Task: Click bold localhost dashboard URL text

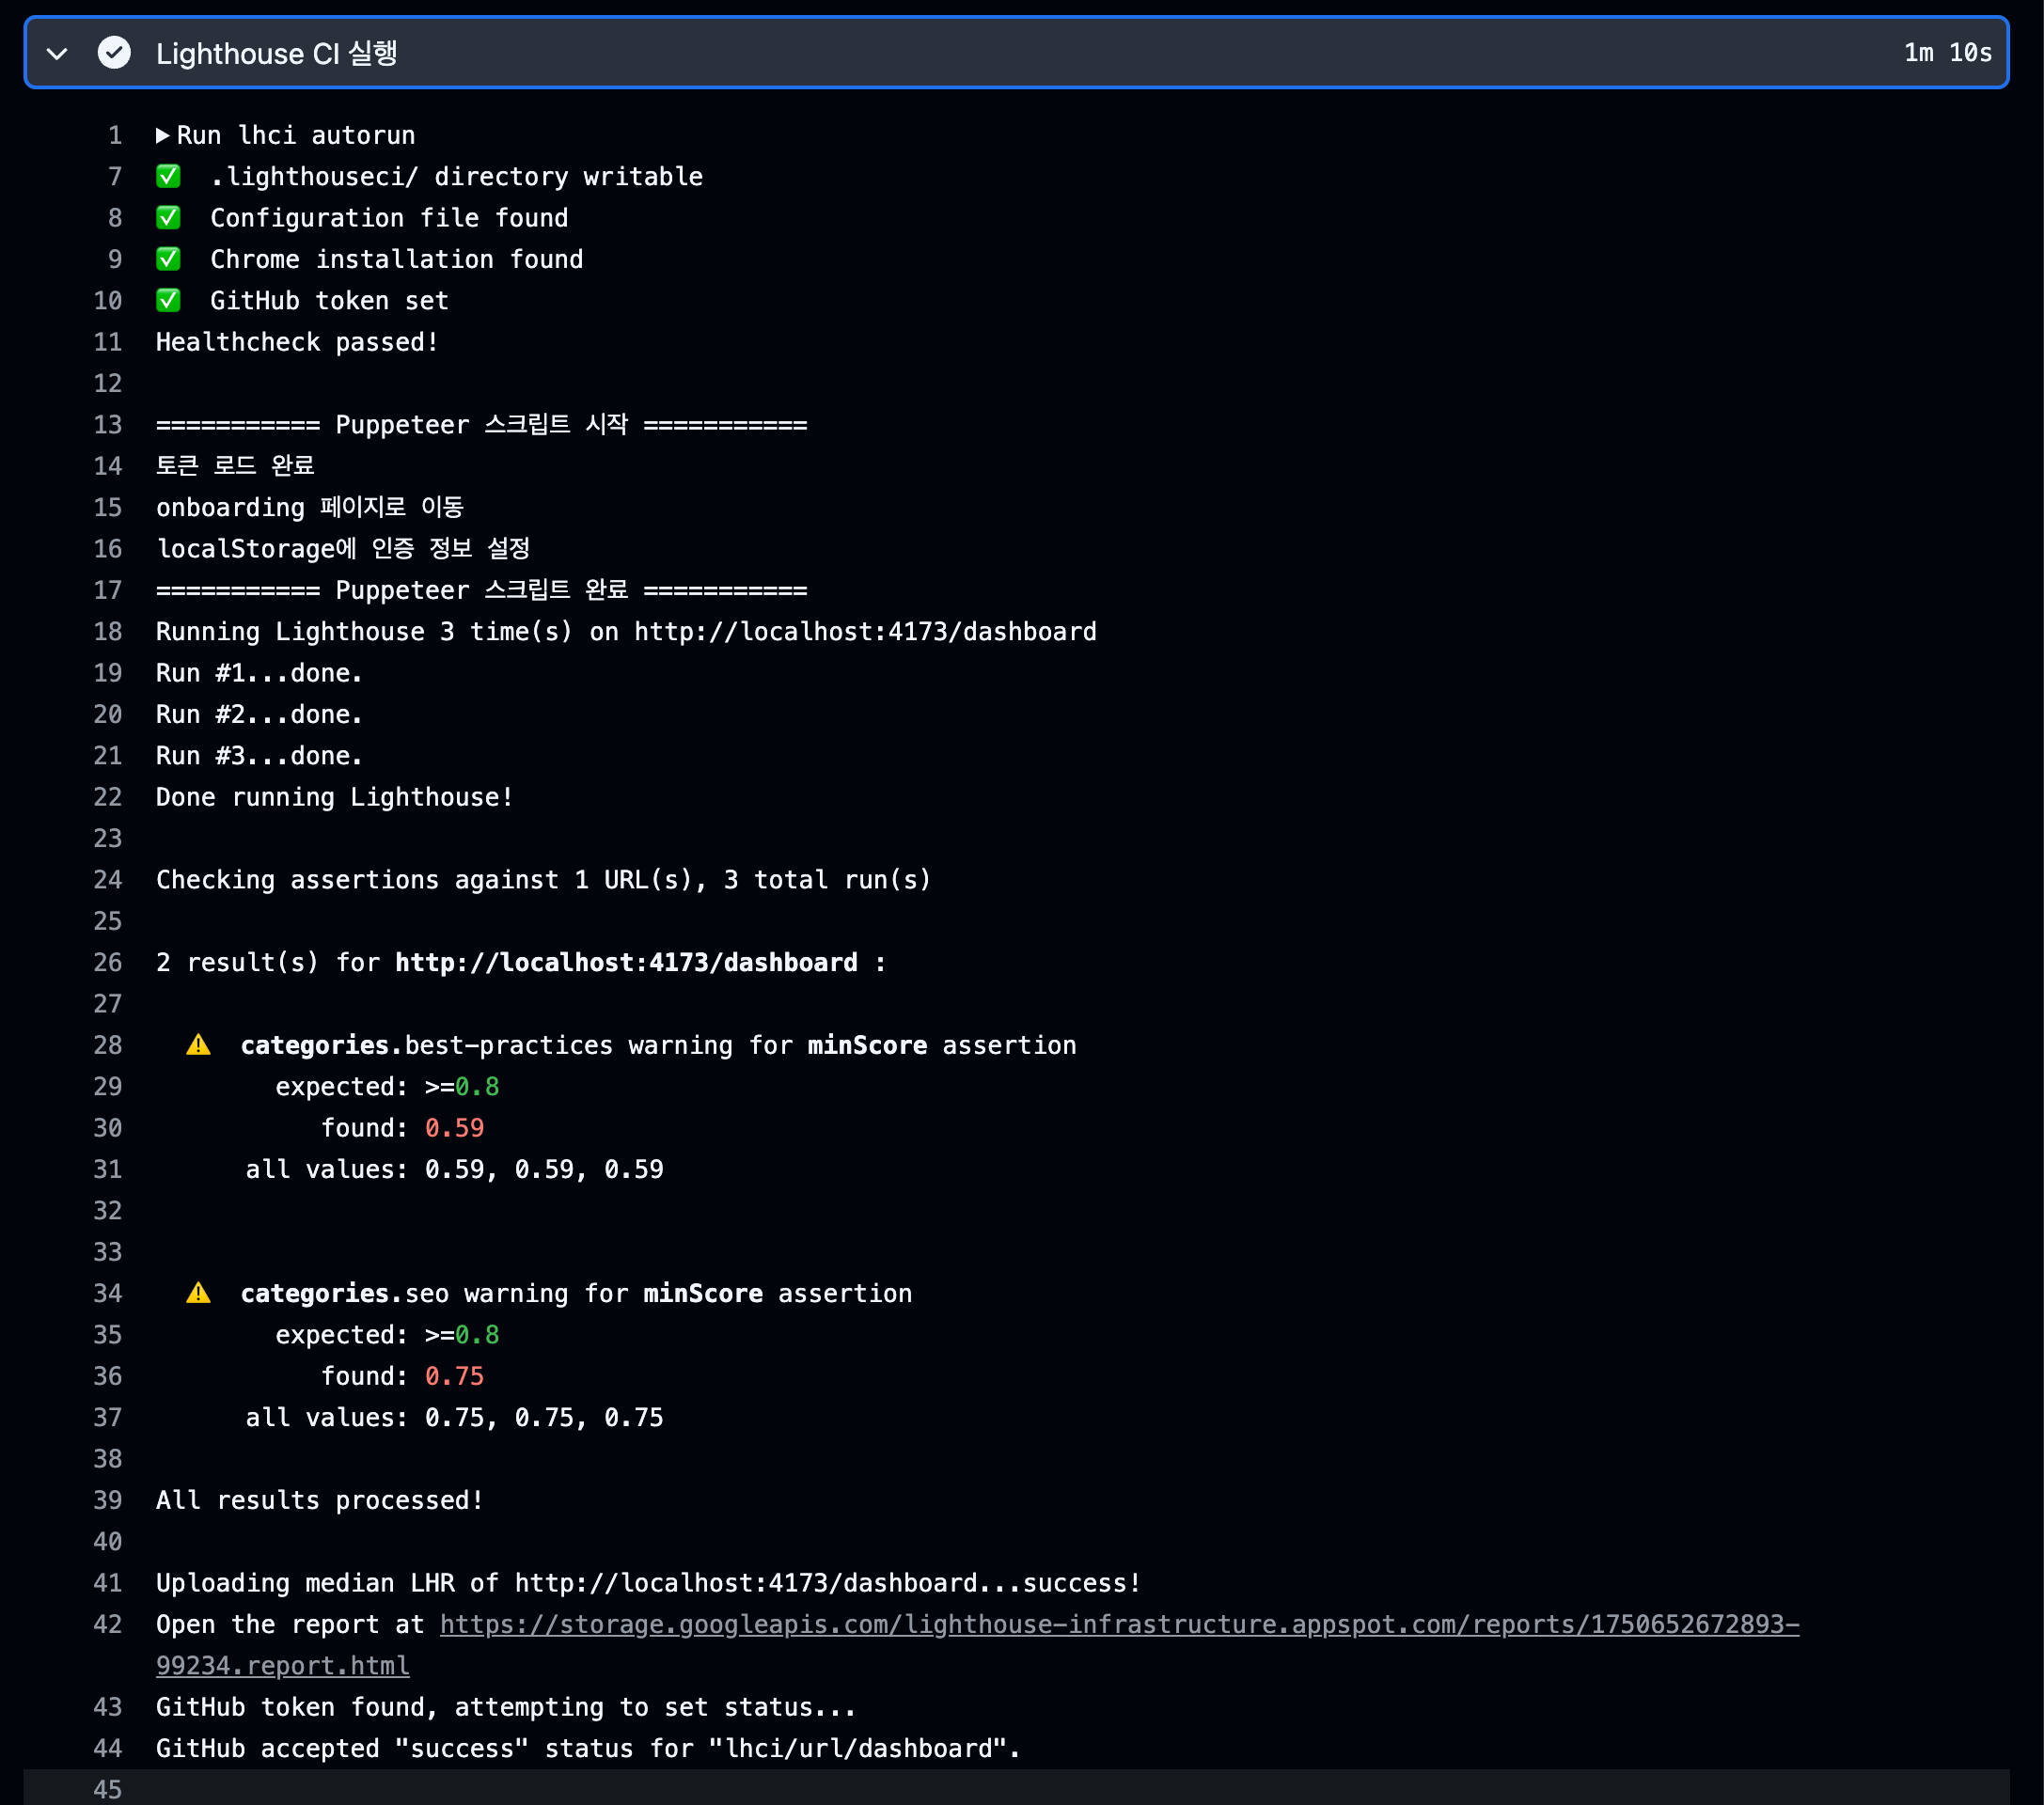Action: (x=626, y=962)
